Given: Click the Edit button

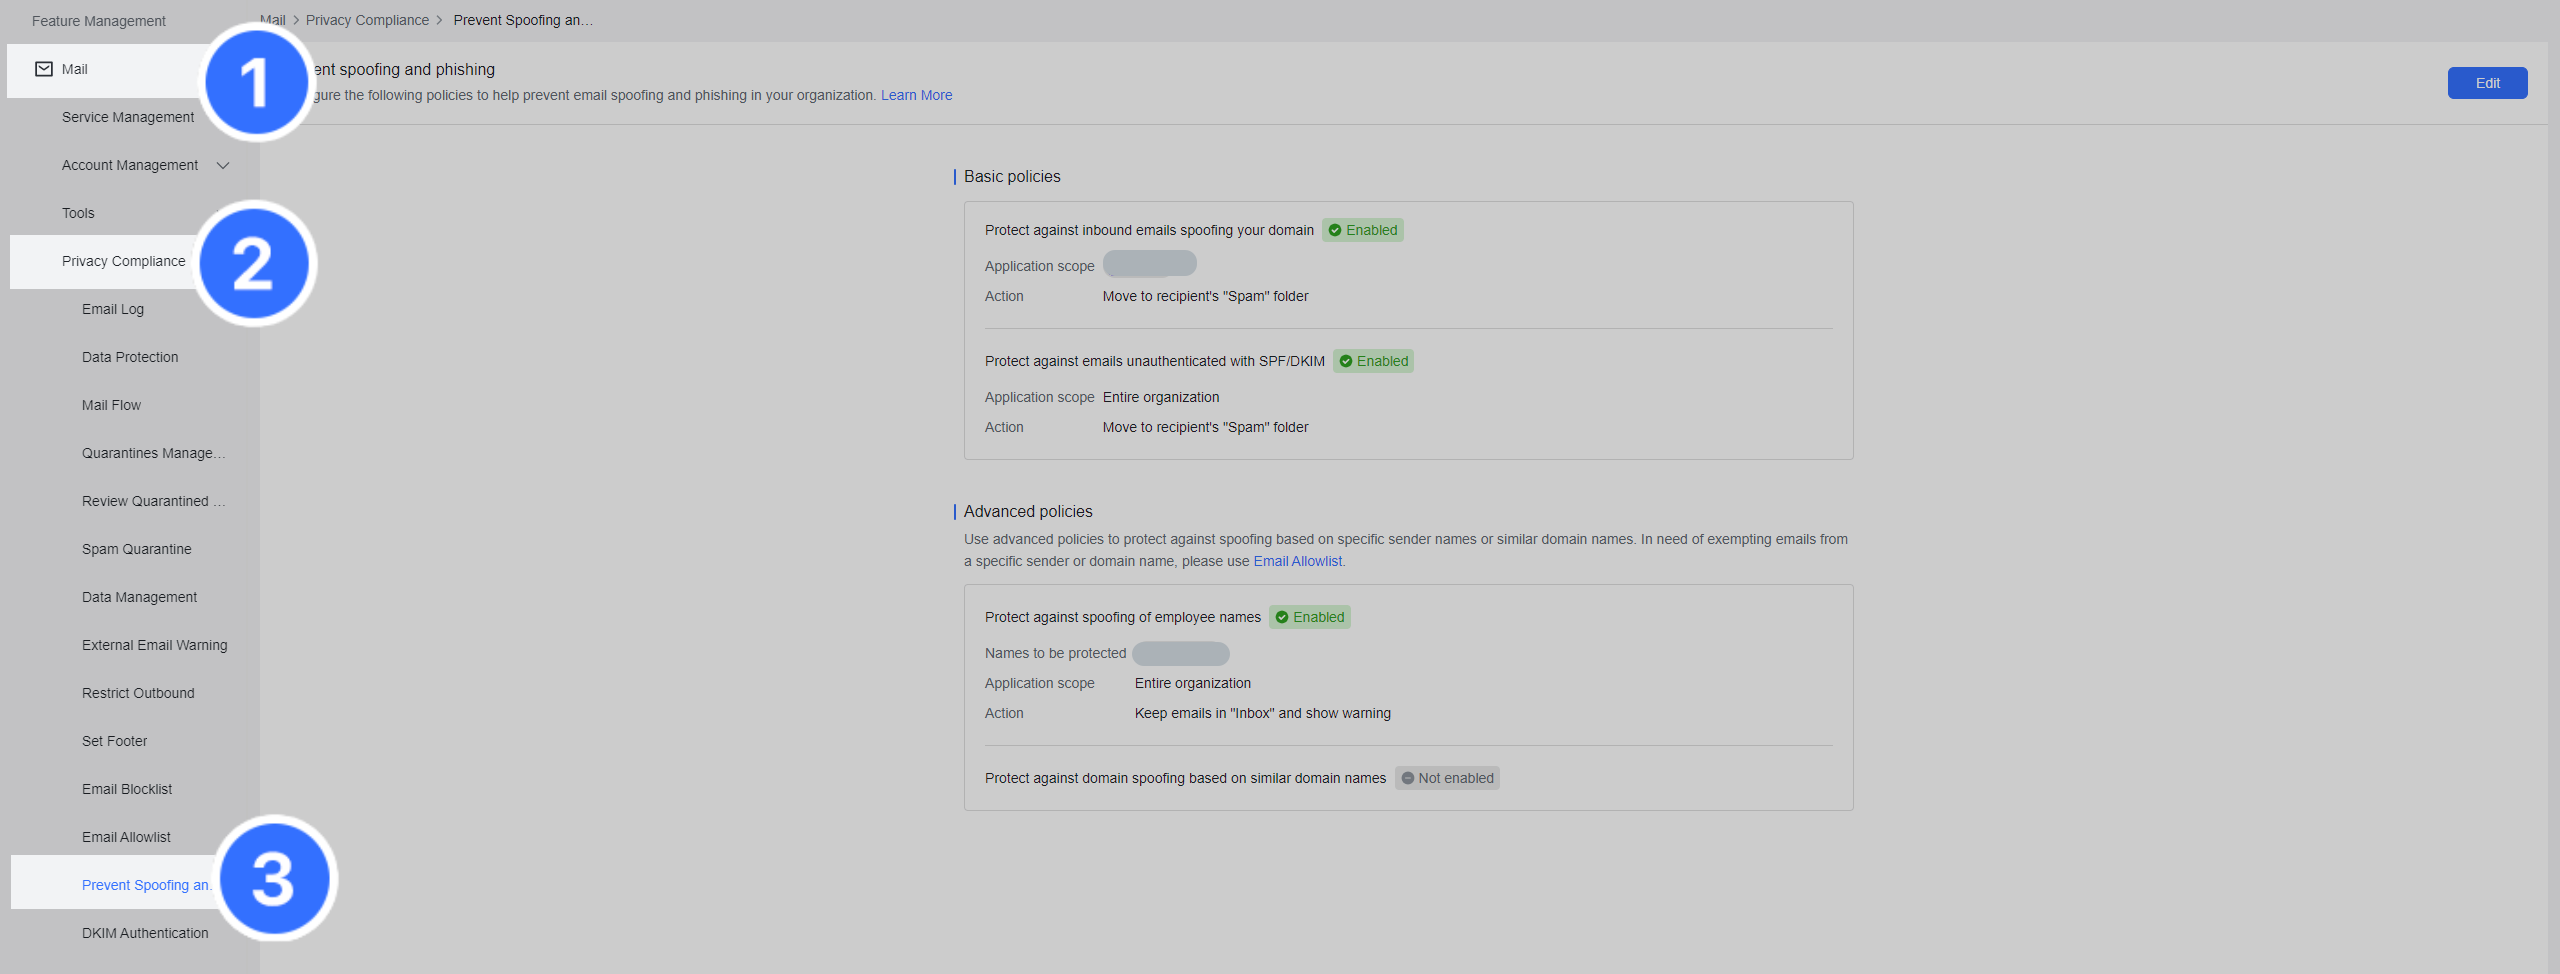Looking at the screenshot, I should [x=2487, y=83].
